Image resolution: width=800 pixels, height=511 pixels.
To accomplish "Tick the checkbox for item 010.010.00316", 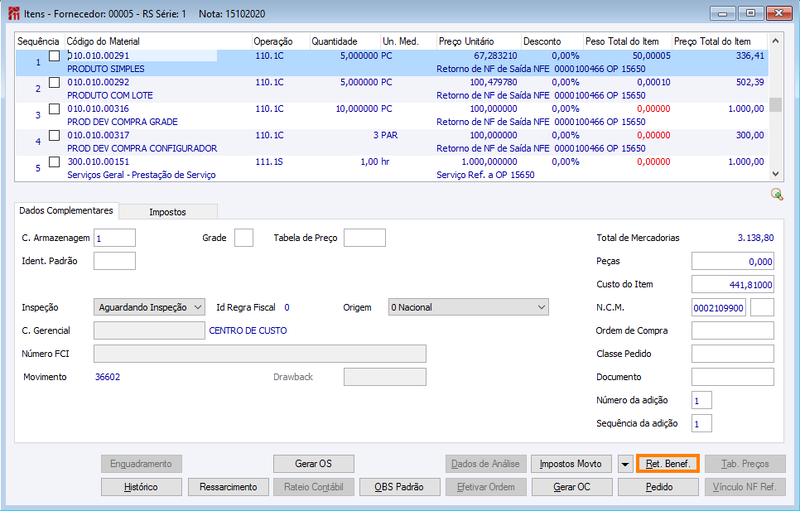I will click(x=54, y=109).
